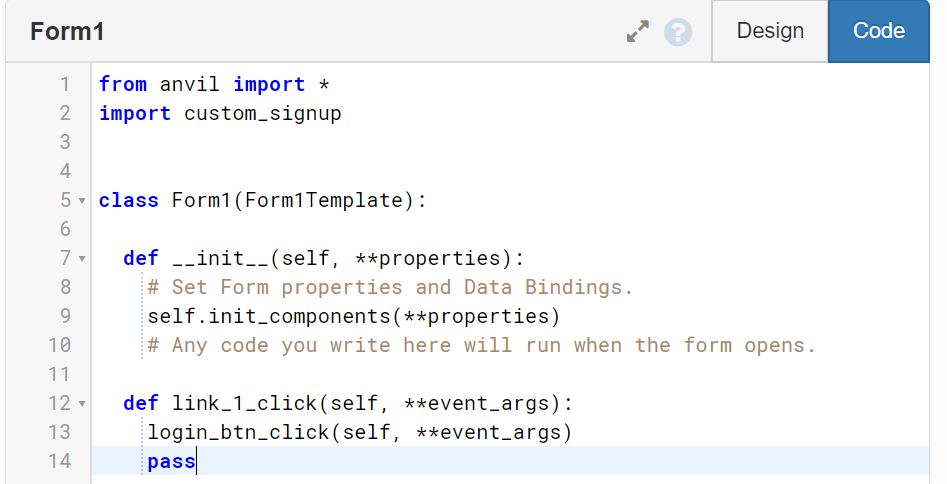Click the empty line 11 in editor
The width and height of the screenshot is (947, 484).
tap(510, 375)
